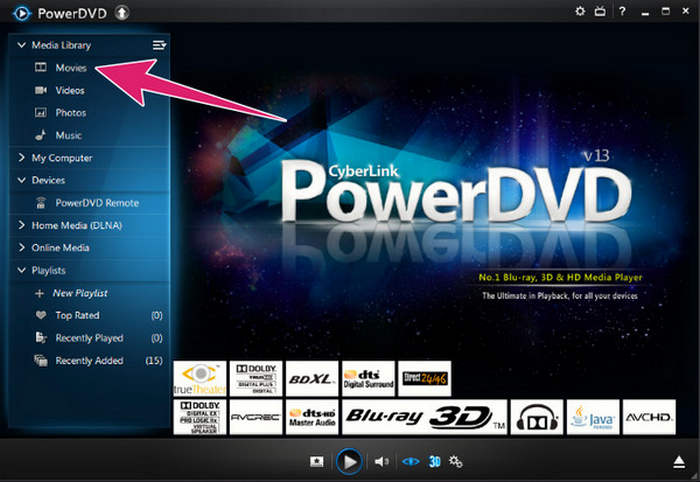Click the snapshot bookmark icon next to play

(317, 461)
